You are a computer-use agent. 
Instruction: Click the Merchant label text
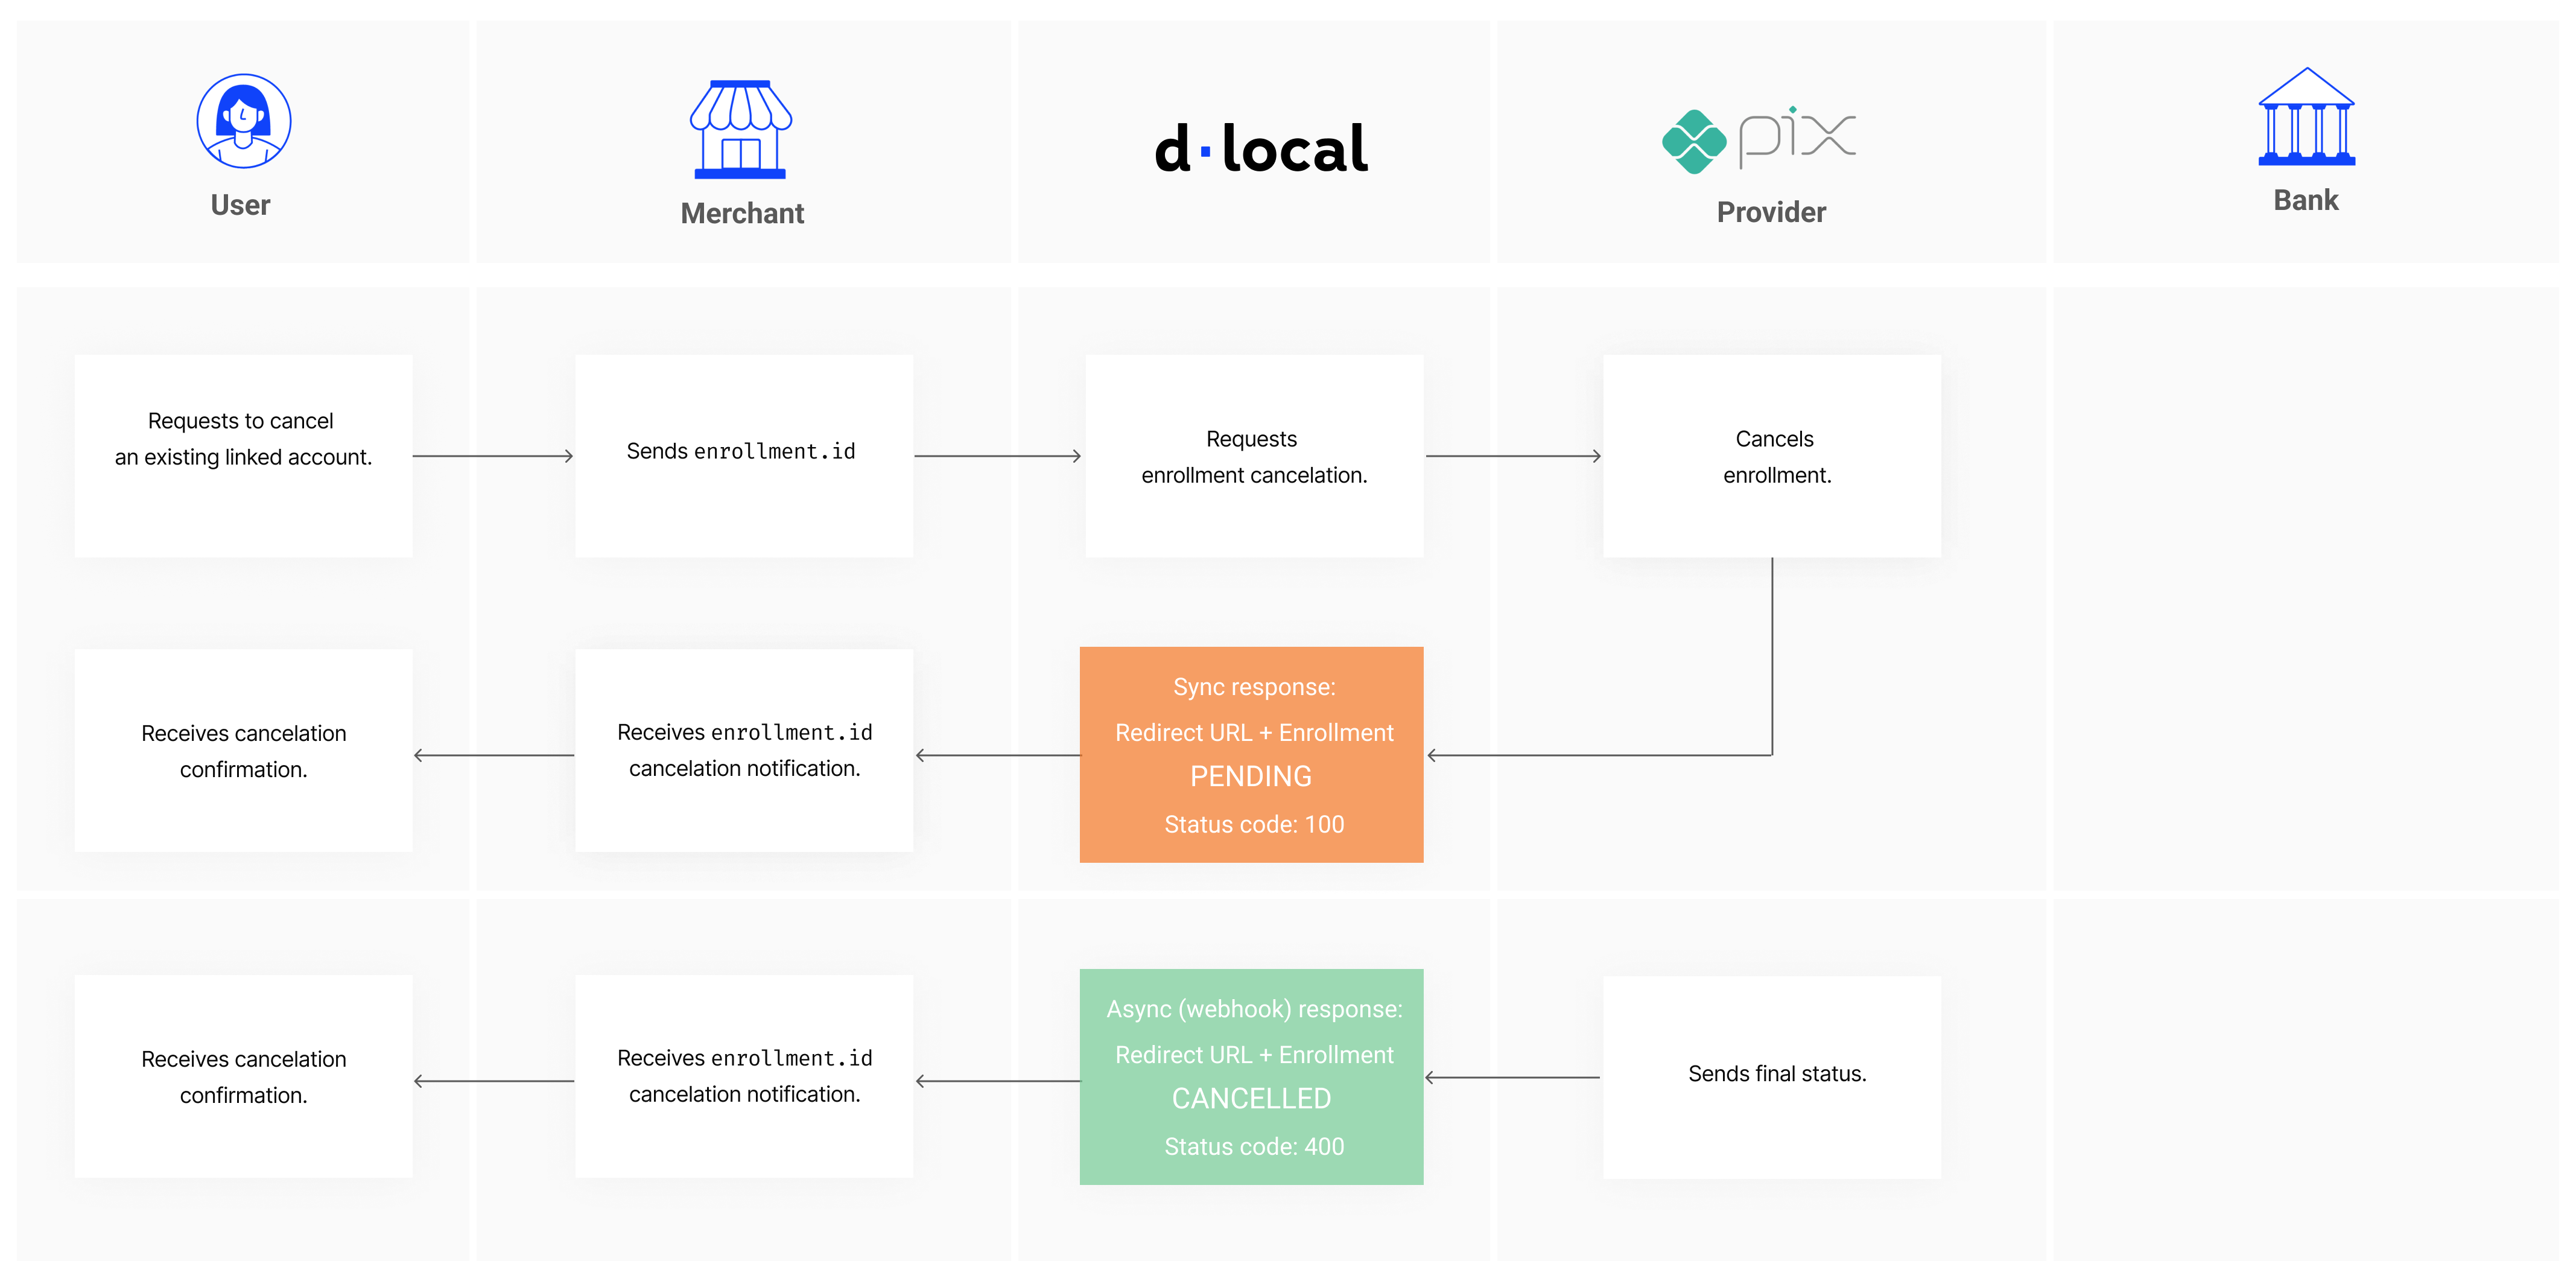(742, 213)
